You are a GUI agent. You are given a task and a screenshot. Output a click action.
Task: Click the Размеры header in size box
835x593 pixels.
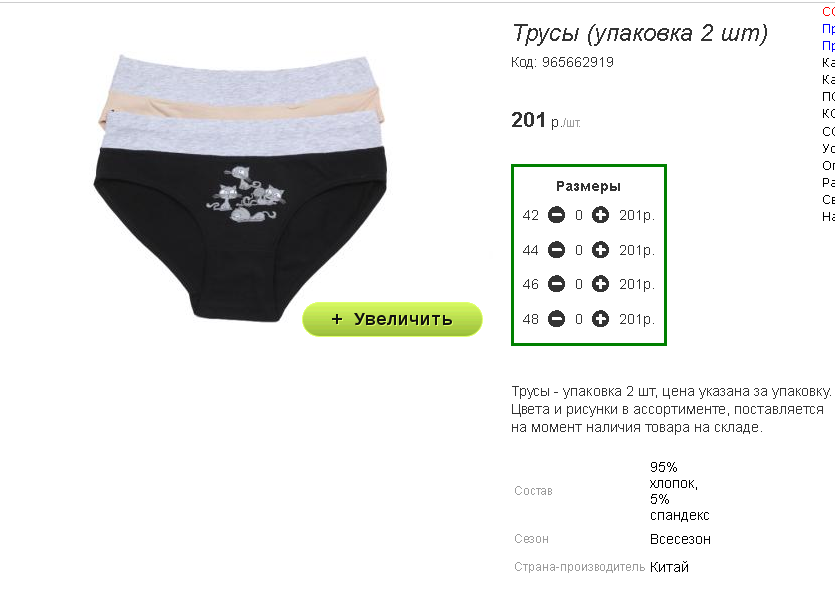tap(588, 186)
